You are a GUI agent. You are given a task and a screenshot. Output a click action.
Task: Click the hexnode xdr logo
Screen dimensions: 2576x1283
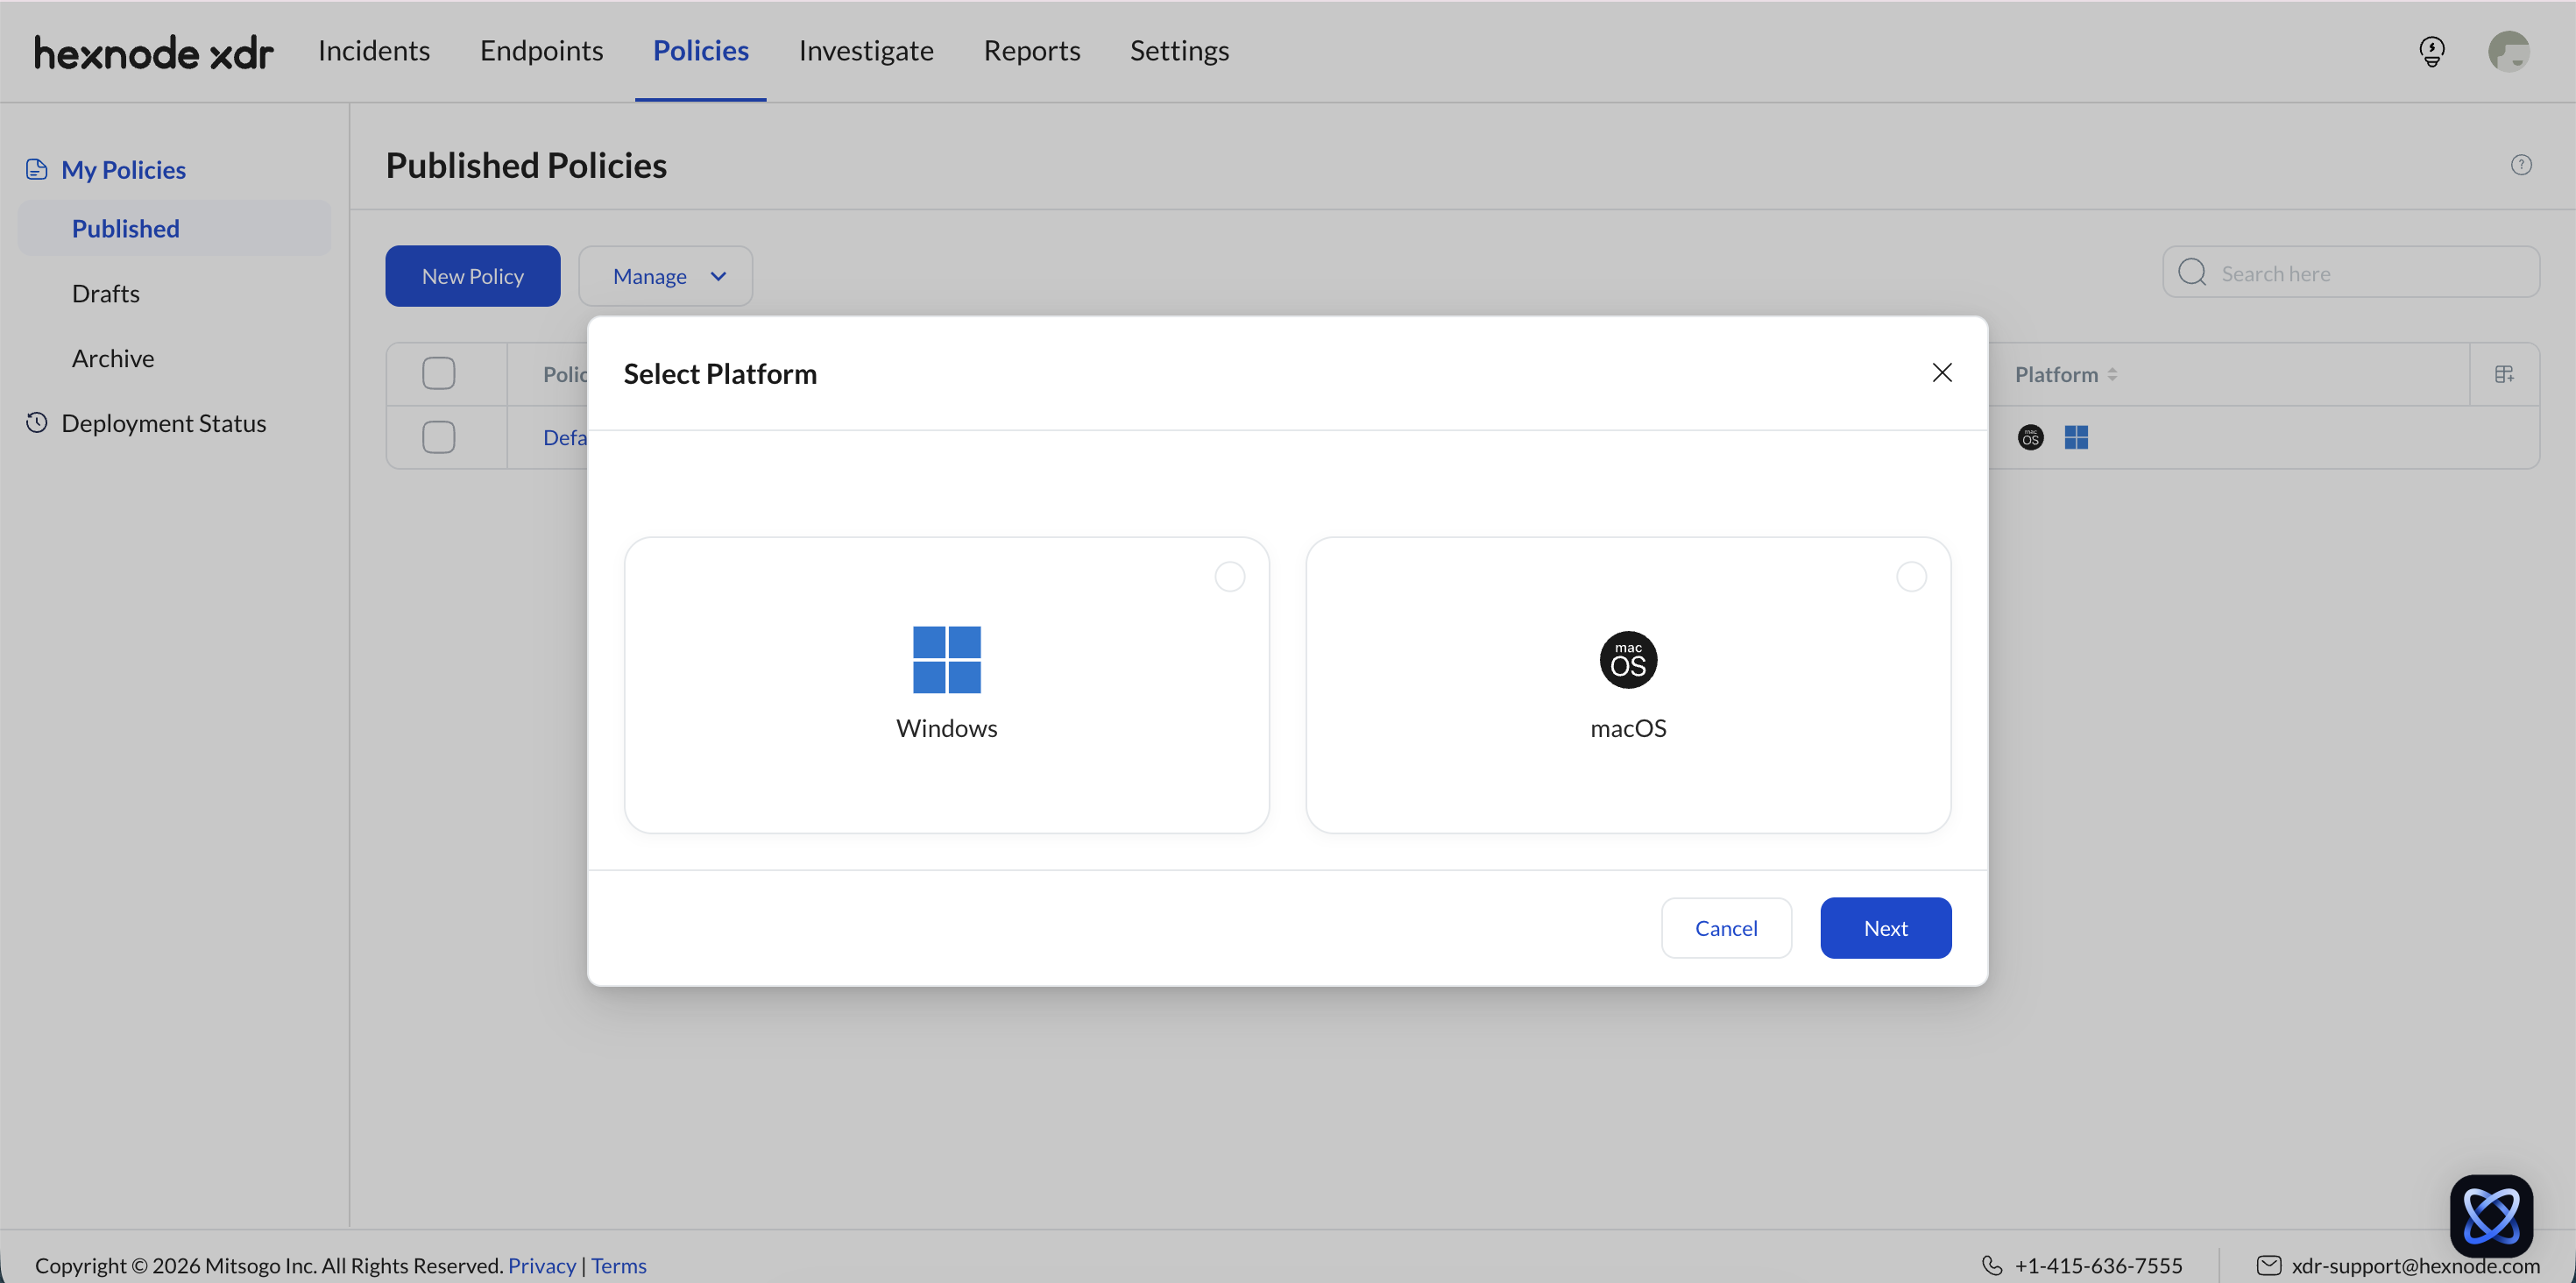click(153, 52)
